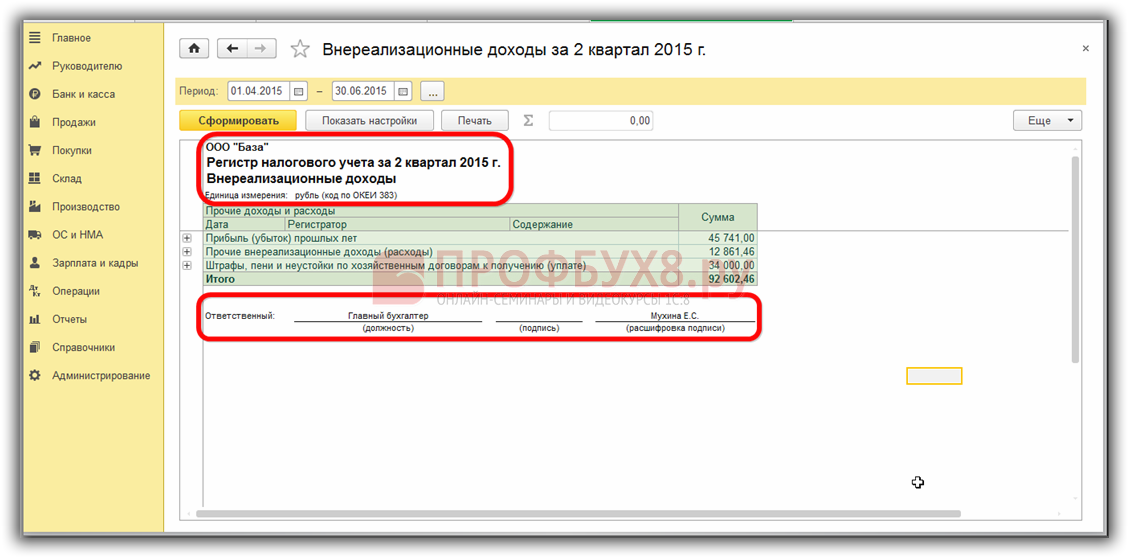Click the Покупки cart icon
This screenshot has height=558, width=1129.
coord(34,150)
